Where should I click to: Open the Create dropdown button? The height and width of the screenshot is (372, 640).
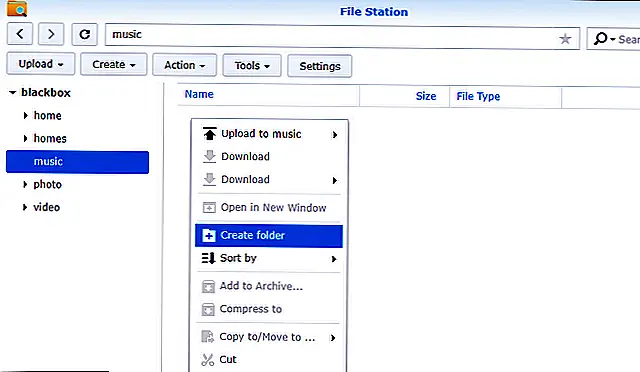[113, 65]
